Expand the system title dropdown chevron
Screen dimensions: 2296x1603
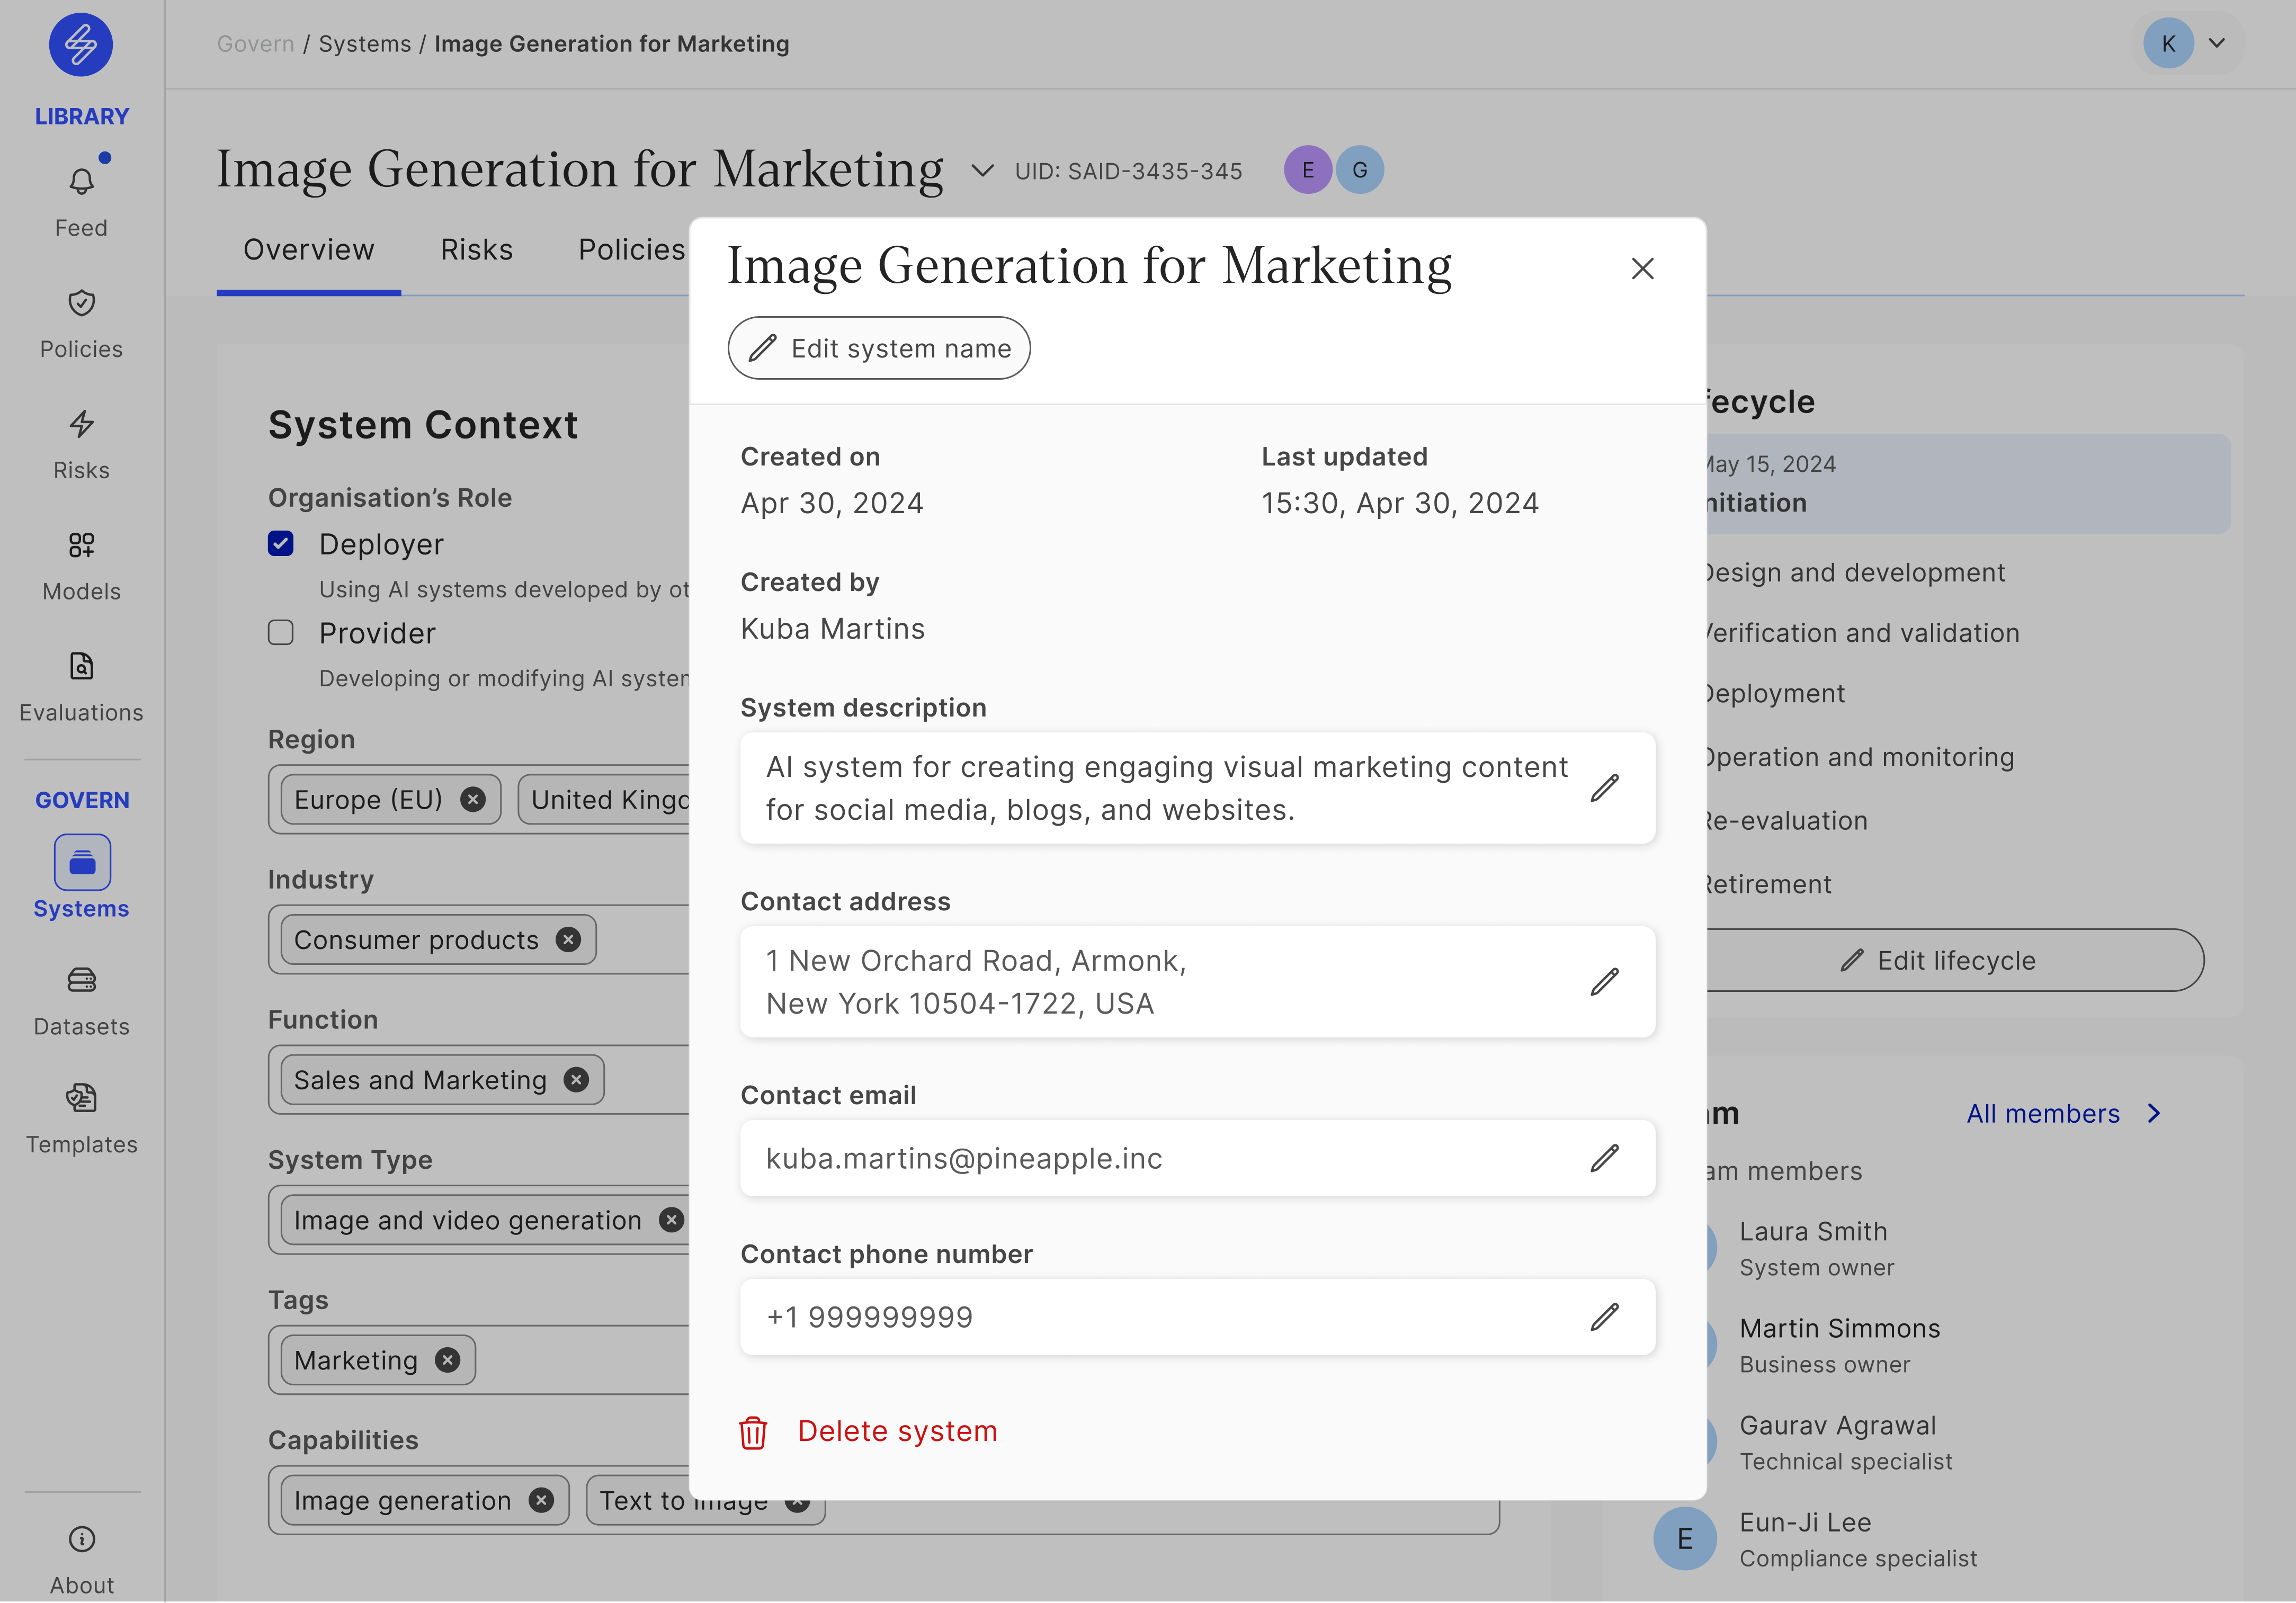click(983, 171)
